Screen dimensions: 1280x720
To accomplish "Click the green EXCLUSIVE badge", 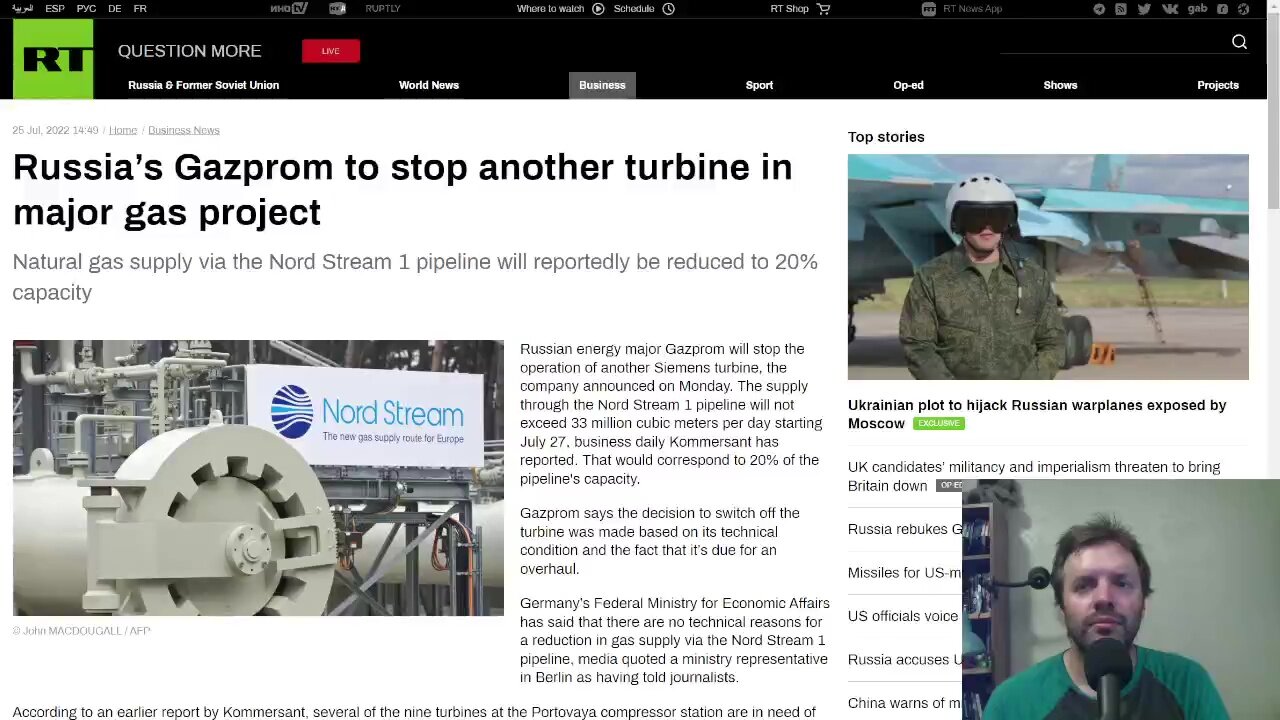I will coord(938,423).
